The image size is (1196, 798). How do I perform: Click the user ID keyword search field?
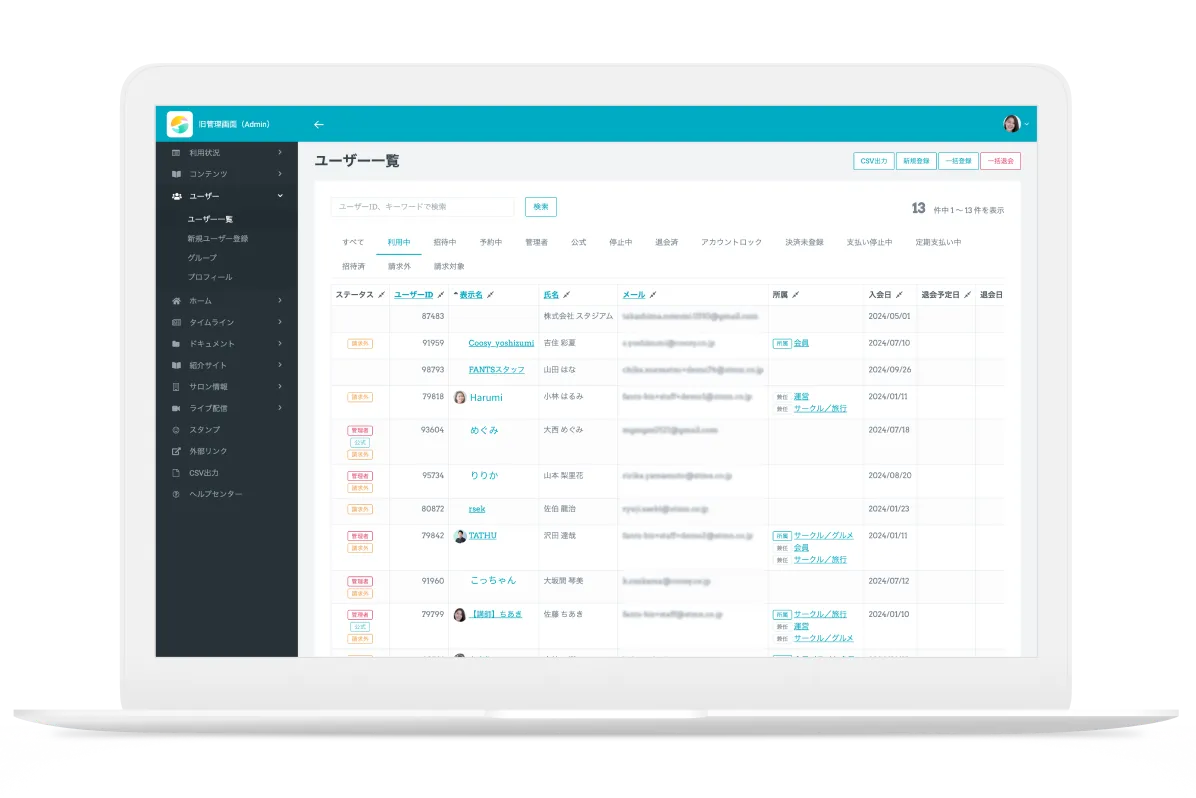pos(423,207)
